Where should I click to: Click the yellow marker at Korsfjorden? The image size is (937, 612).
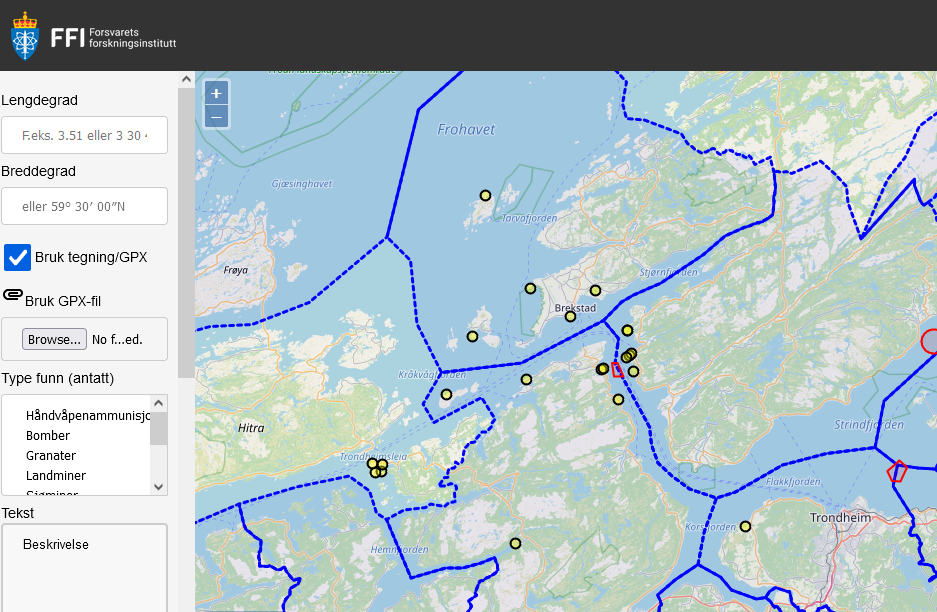(745, 526)
